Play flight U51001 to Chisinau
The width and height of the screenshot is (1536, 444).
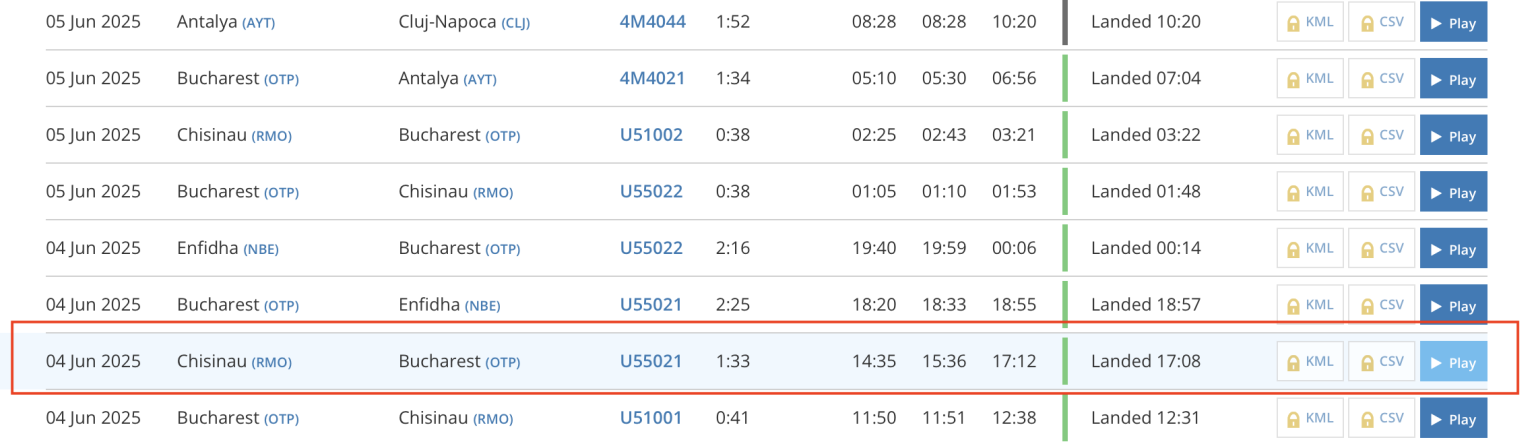pos(1453,419)
